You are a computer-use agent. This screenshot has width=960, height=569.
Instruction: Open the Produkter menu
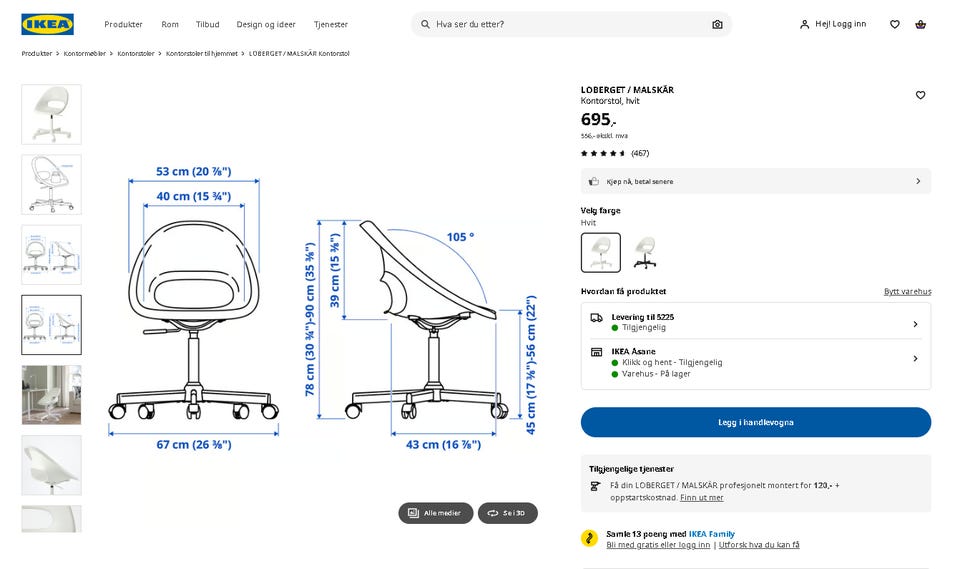[x=123, y=24]
